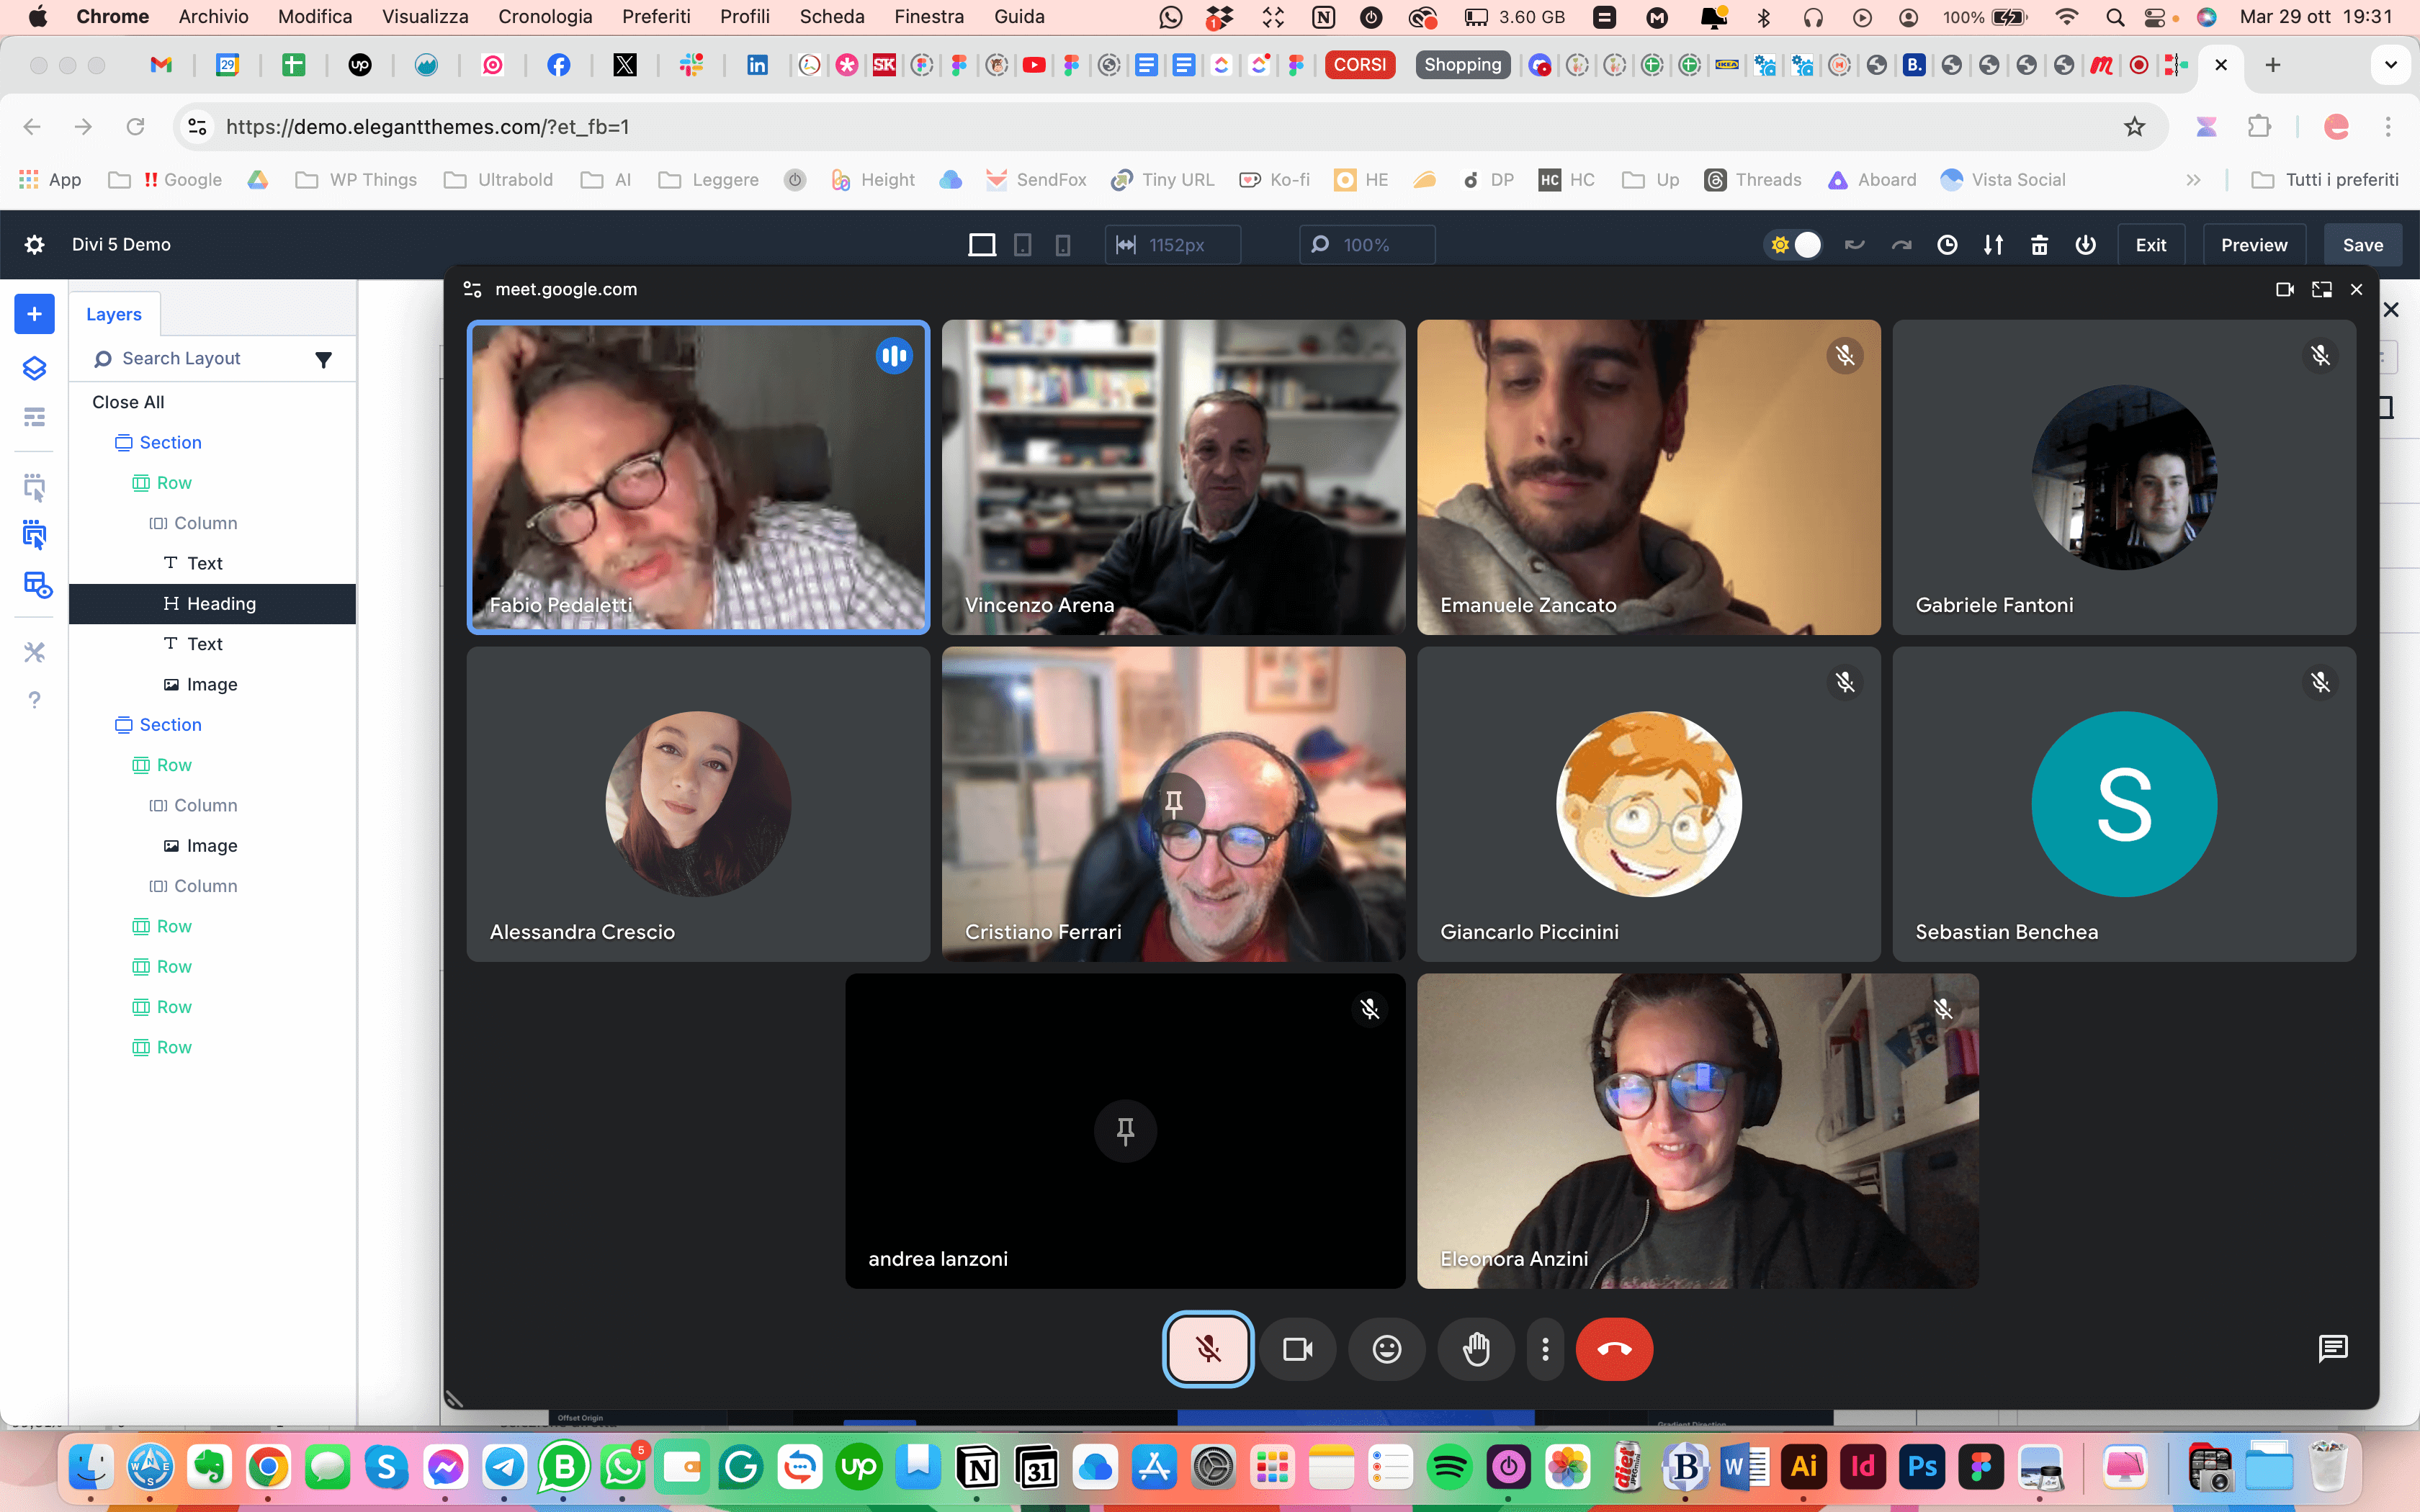Switch to tablet preview mode
This screenshot has width=2420, height=1512.
coord(1022,244)
